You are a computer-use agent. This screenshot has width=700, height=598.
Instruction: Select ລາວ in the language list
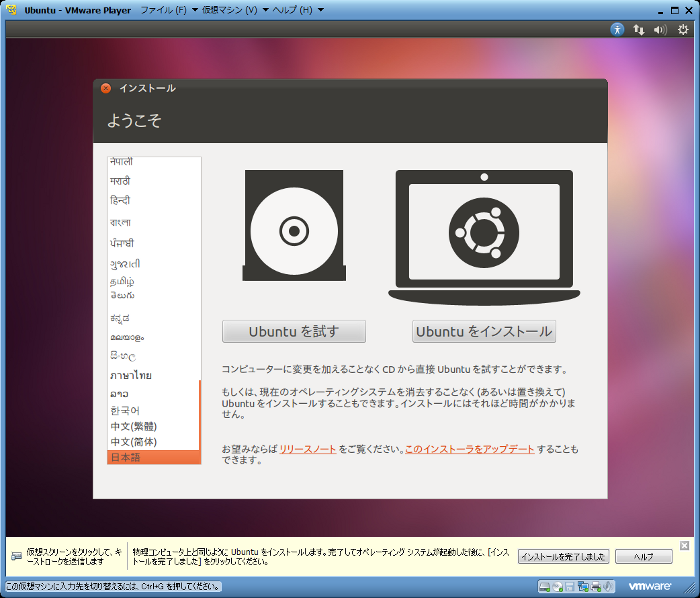[x=154, y=394]
